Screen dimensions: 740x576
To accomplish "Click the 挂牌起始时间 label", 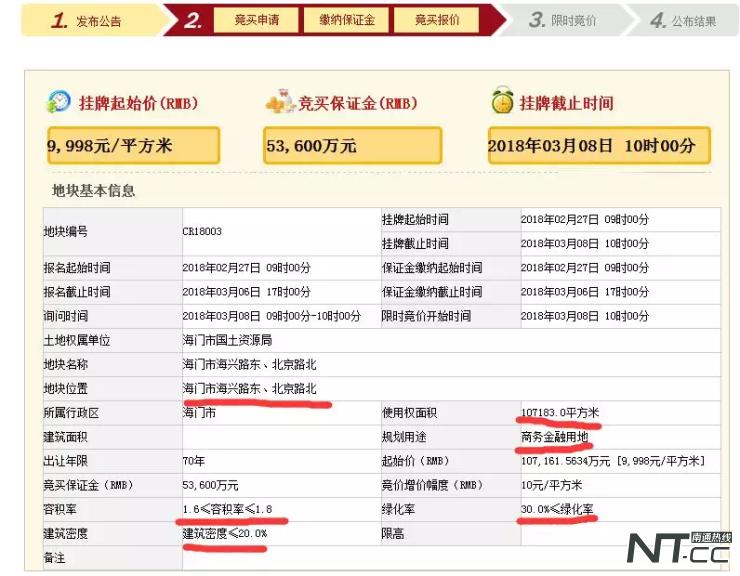I will point(415,220).
